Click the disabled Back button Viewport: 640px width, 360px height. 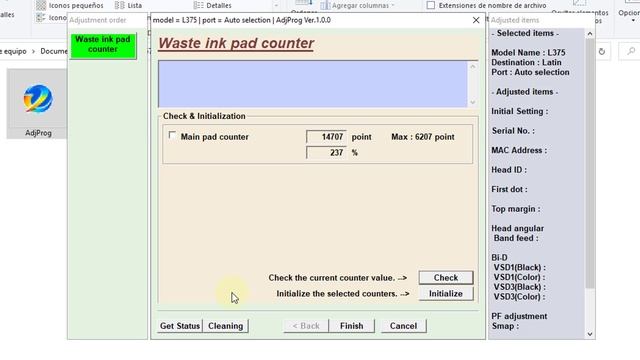[x=306, y=326]
